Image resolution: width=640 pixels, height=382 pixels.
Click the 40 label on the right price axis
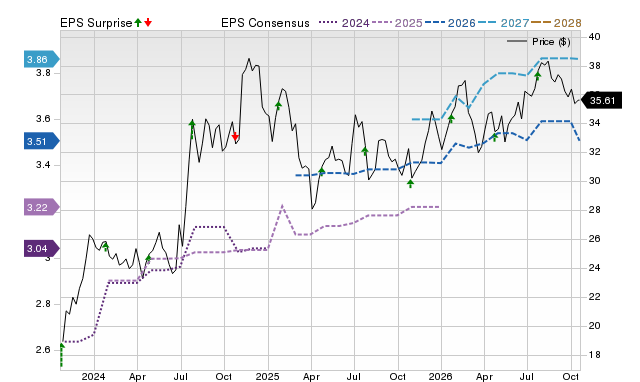[x=594, y=37]
